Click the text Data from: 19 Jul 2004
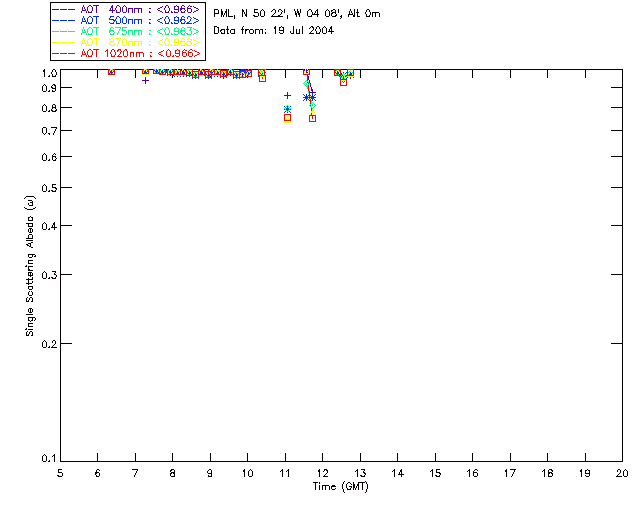The width and height of the screenshot is (640, 512). coord(273,31)
